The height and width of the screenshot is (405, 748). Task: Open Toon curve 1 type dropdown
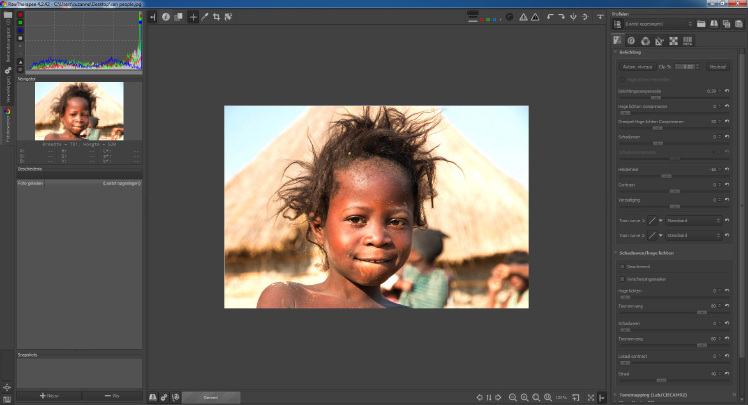click(694, 221)
